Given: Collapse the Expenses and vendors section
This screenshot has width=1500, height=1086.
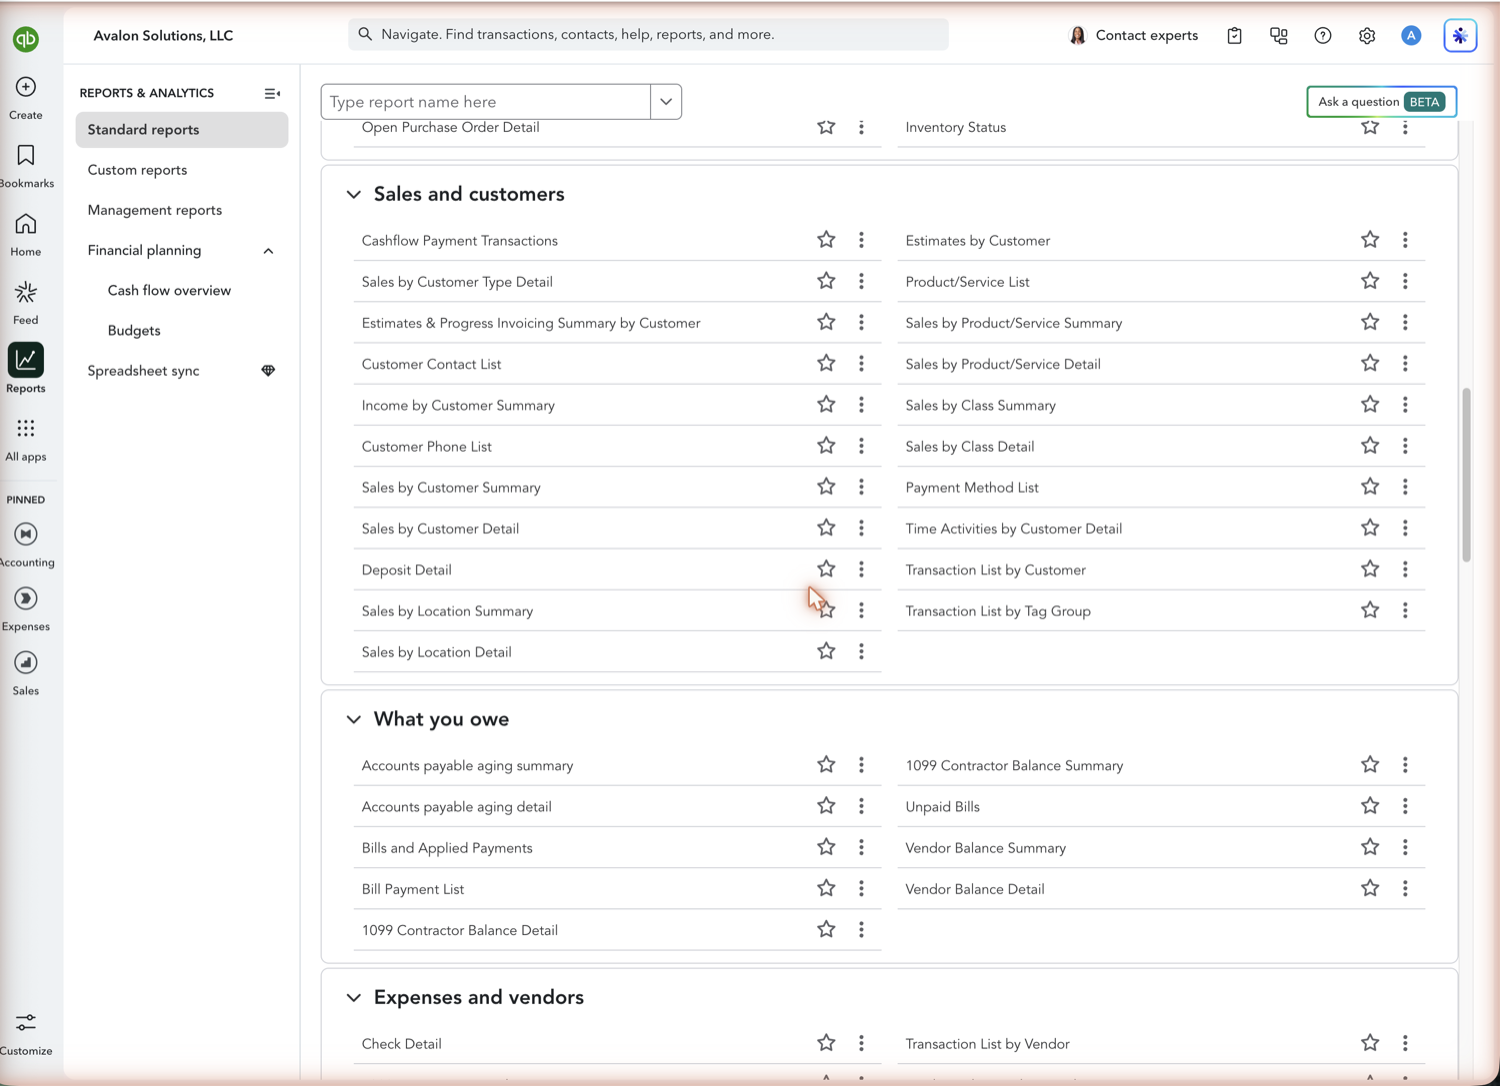Looking at the screenshot, I should click(354, 997).
